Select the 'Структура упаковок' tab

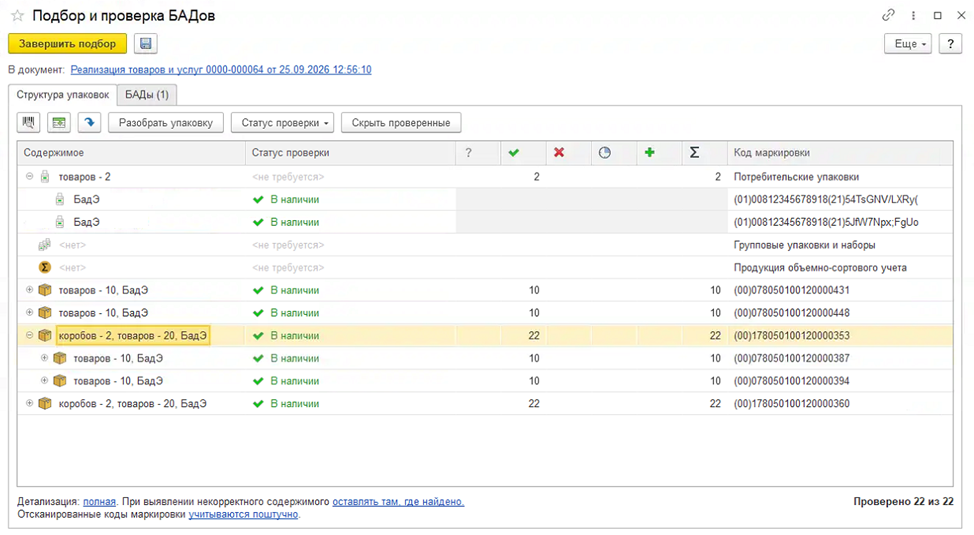click(63, 94)
